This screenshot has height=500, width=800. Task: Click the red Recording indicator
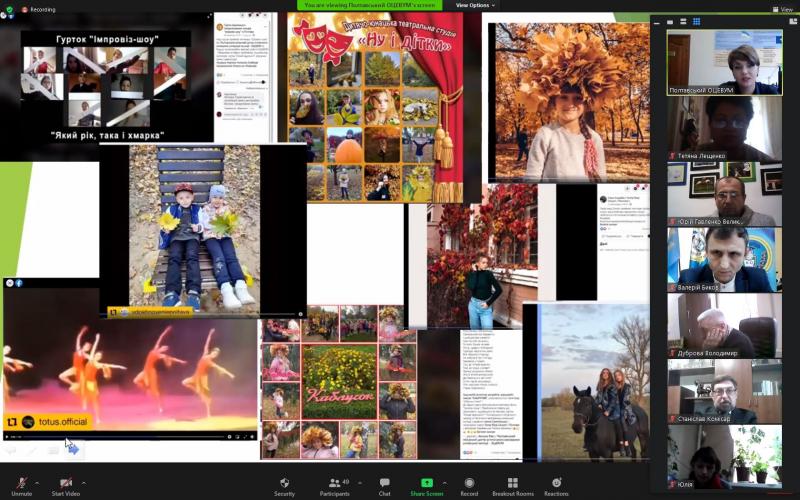[39, 9]
